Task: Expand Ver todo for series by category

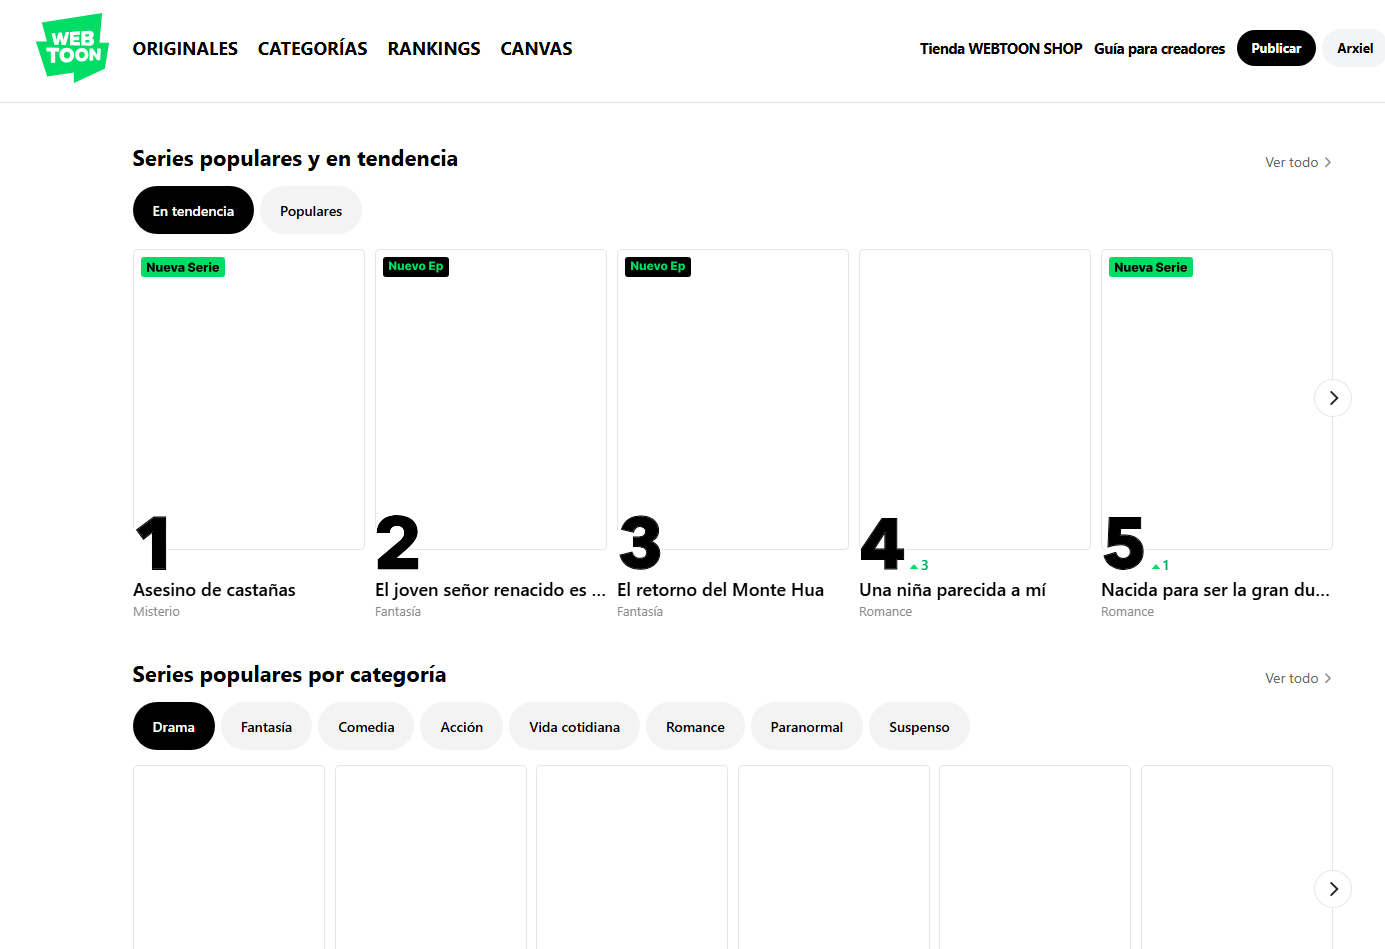Action: (x=1297, y=678)
